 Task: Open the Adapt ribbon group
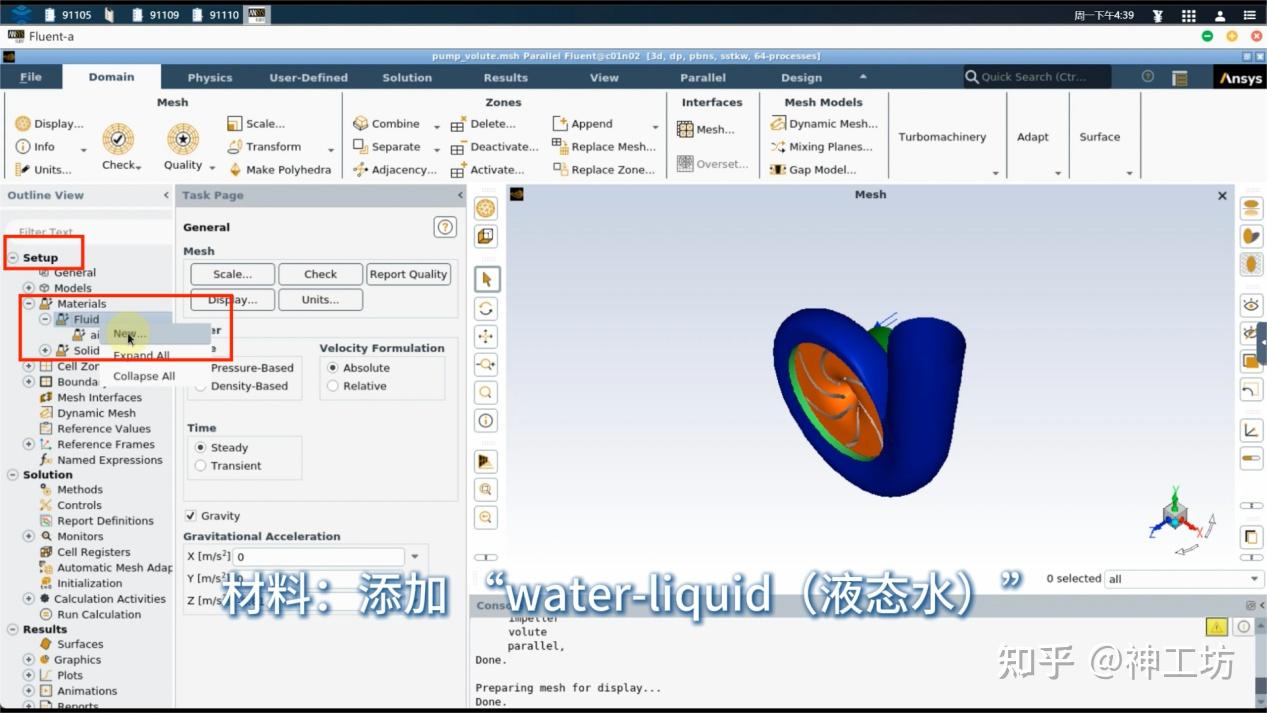pos(1033,137)
